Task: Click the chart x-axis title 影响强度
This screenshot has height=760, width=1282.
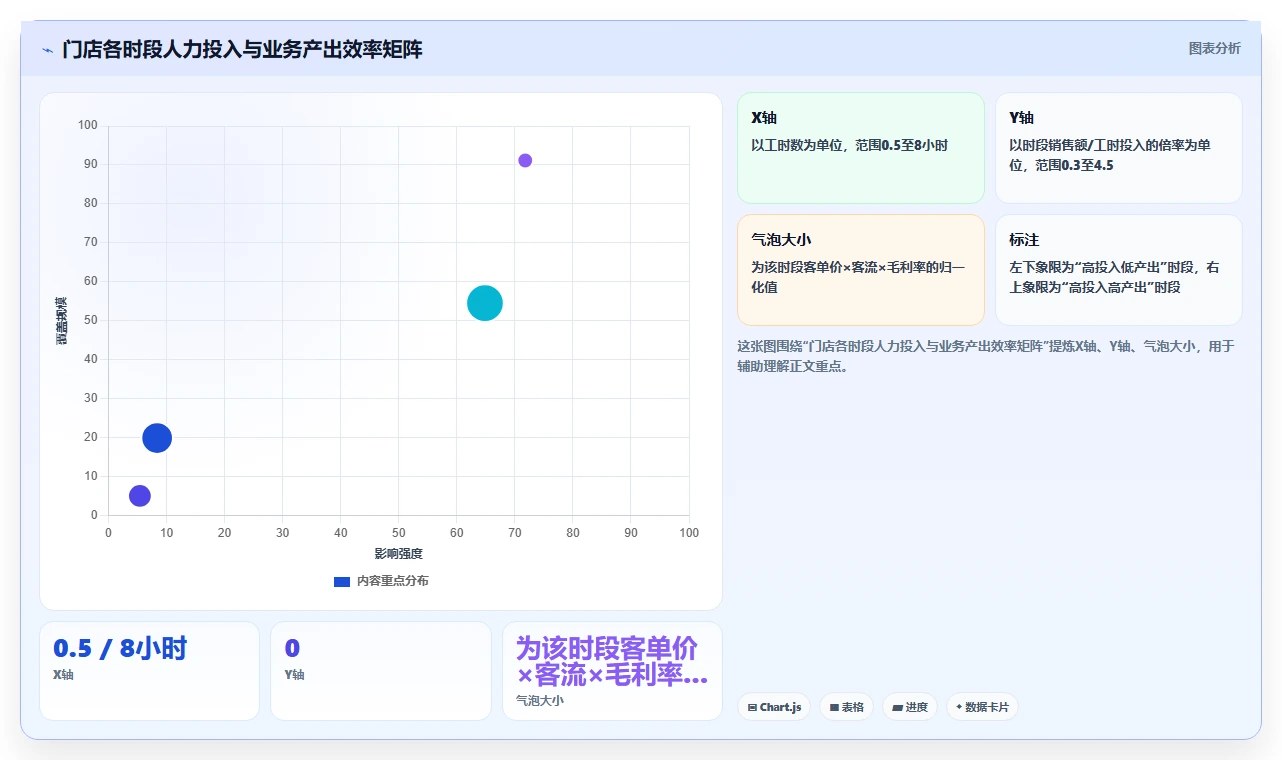Action: [399, 554]
